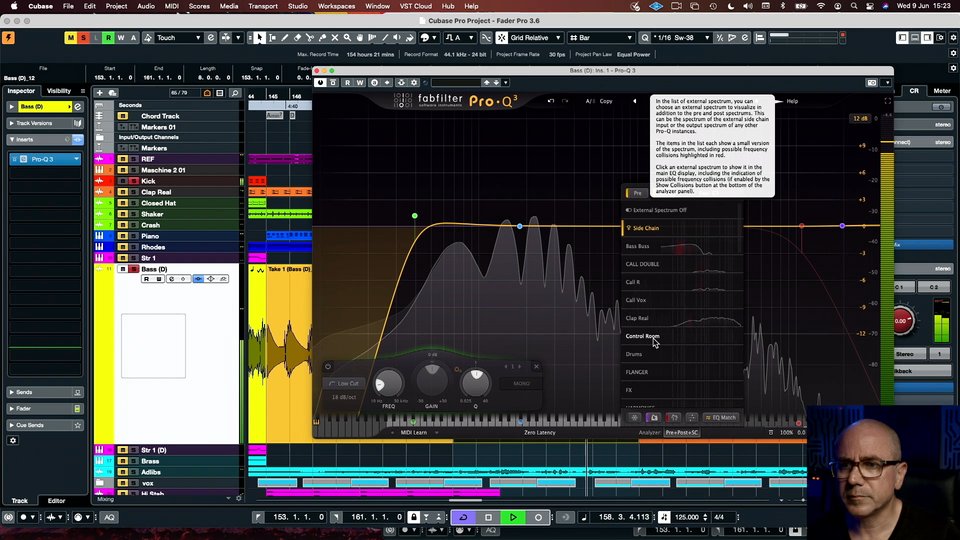Select Side Chain in external spectrum list
The image size is (960, 540).
click(x=682, y=228)
